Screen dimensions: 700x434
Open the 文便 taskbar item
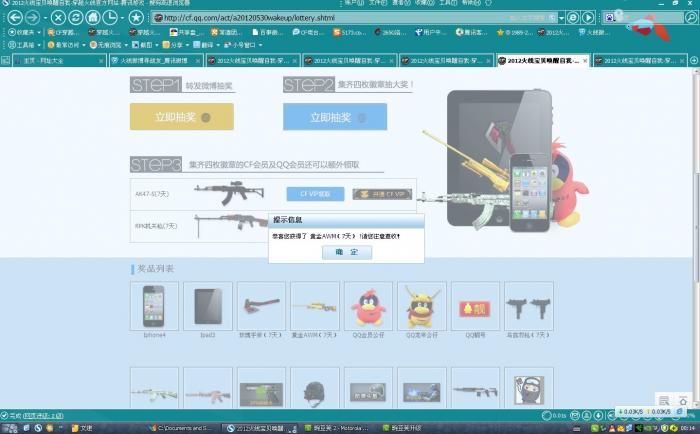tap(82, 428)
